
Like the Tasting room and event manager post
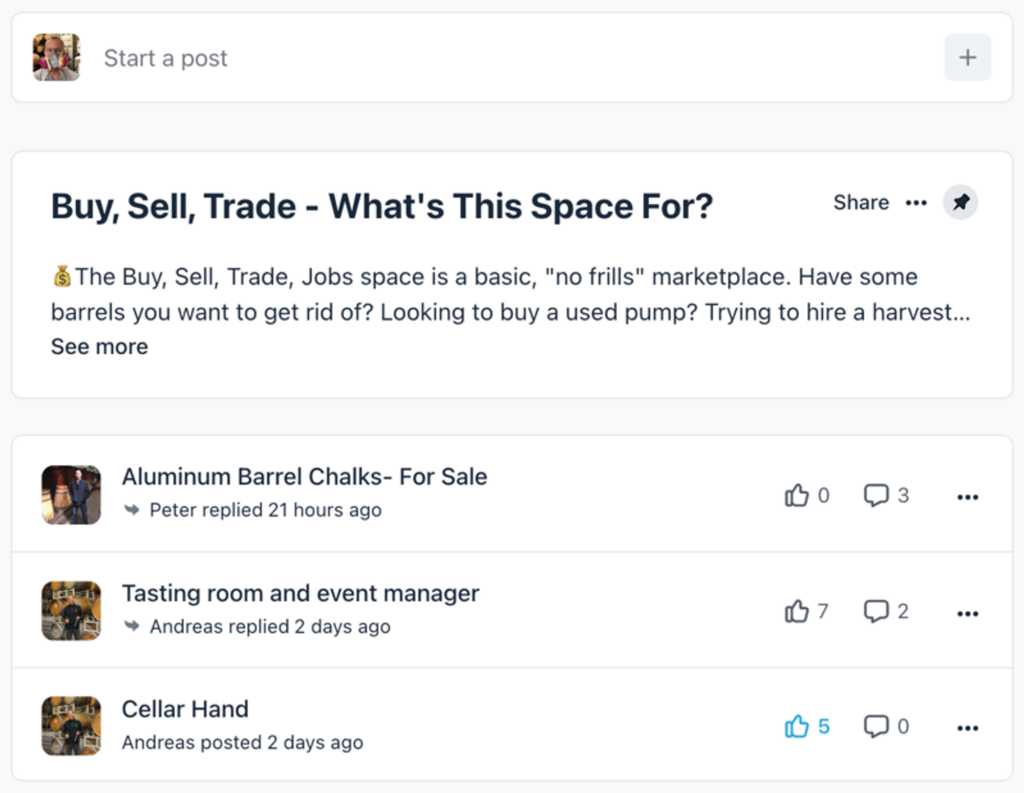tap(797, 612)
